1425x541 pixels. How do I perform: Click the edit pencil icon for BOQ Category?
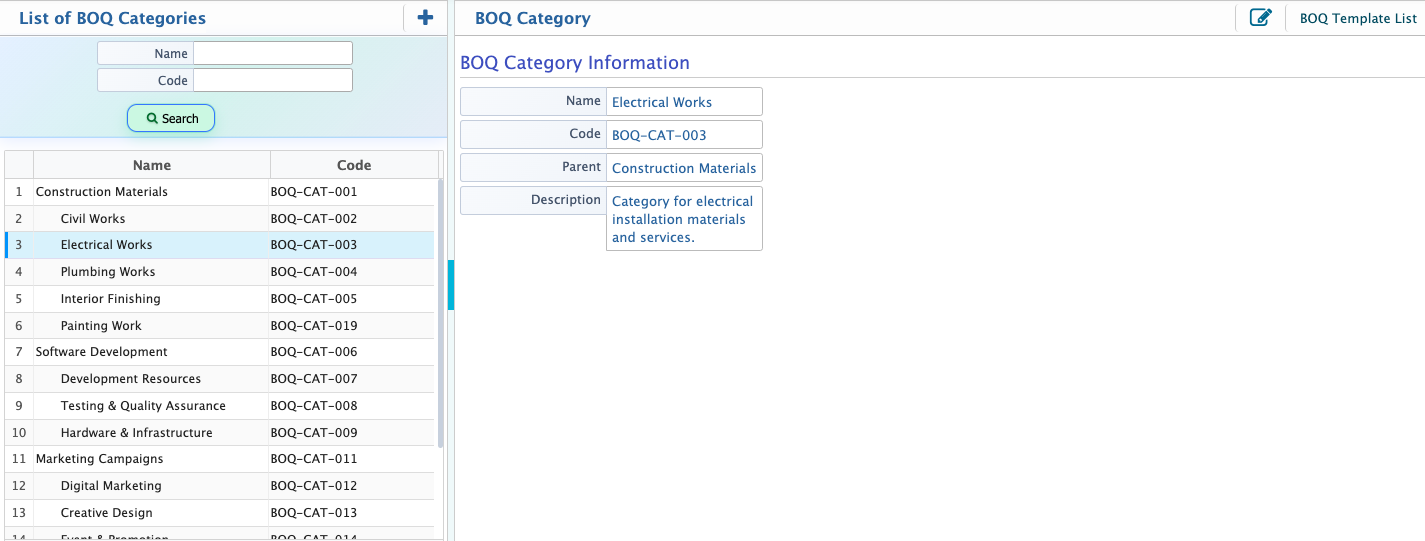pyautogui.click(x=1261, y=18)
